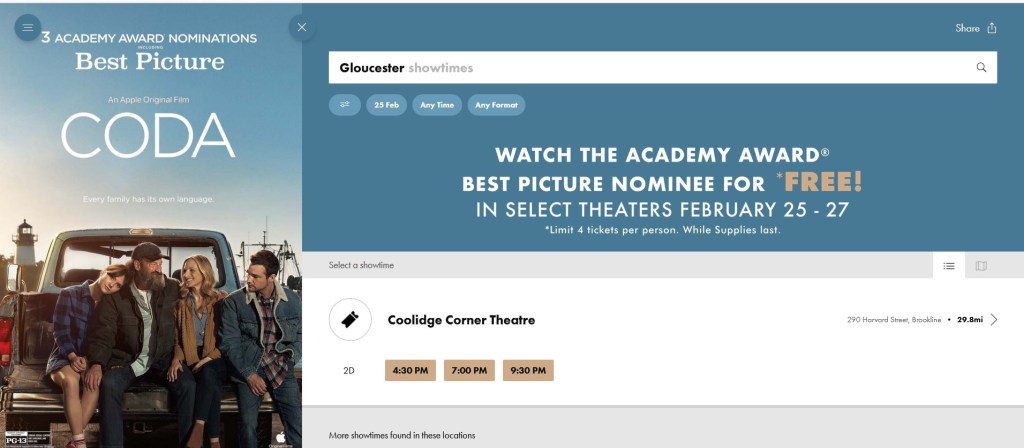Click the 290 Harvard Street address
The height and width of the screenshot is (448, 1024).
[x=893, y=320]
